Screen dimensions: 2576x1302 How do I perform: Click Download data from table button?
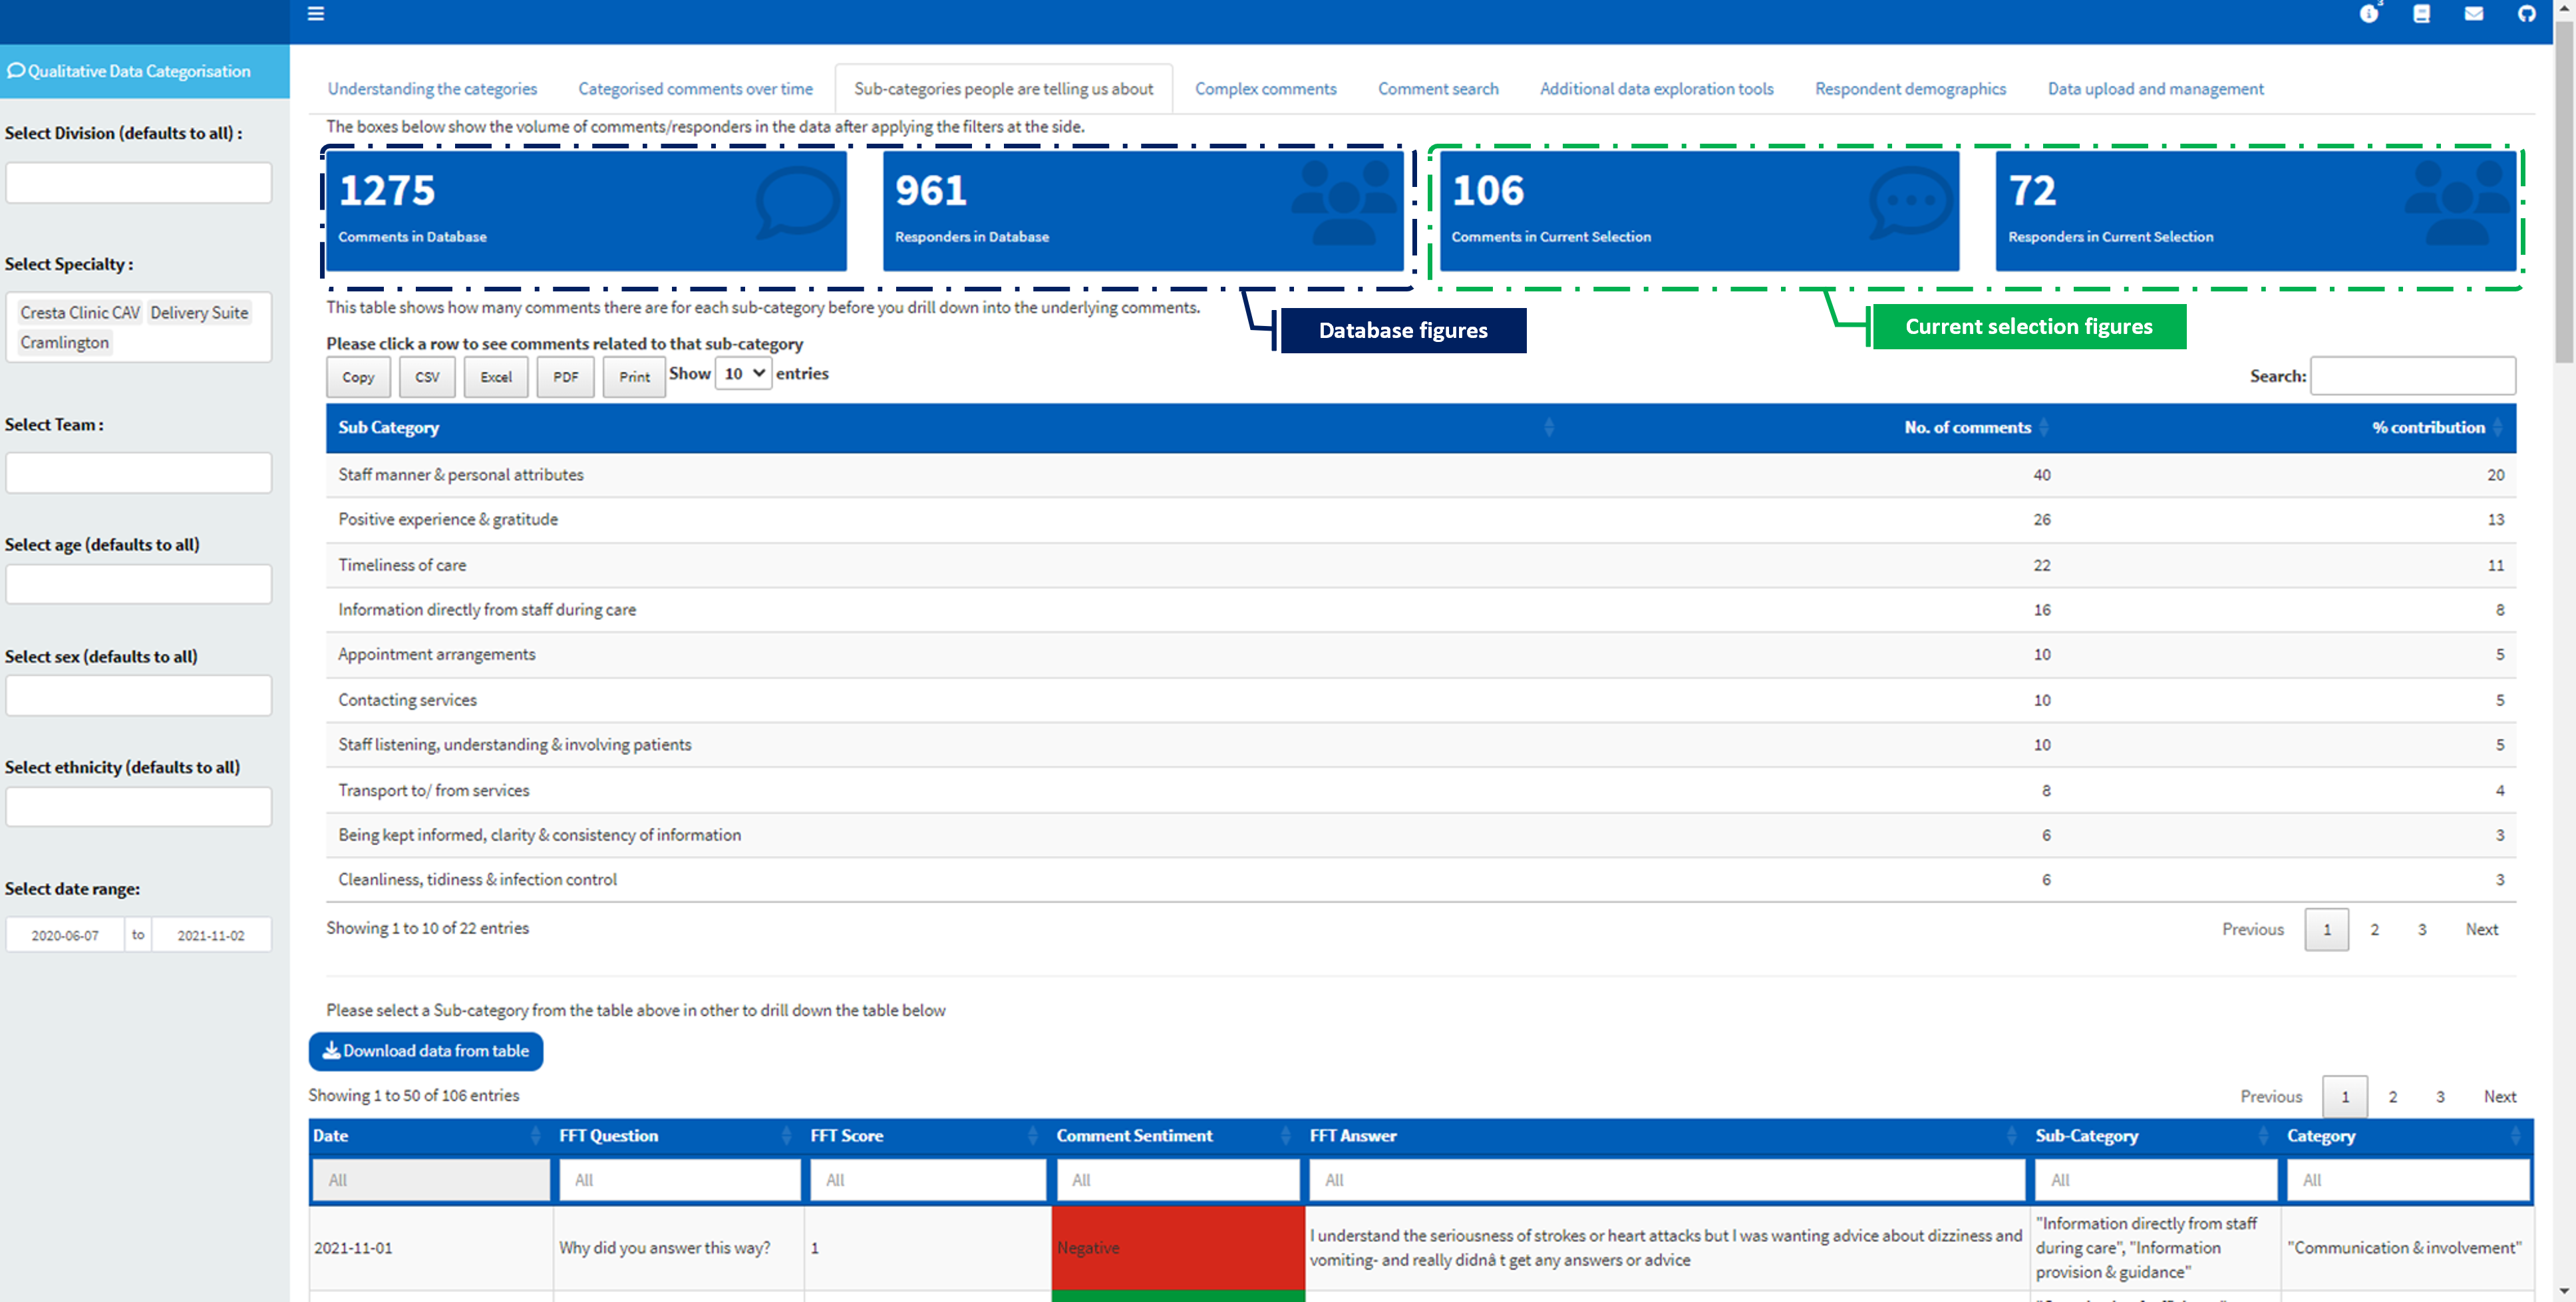(425, 1051)
